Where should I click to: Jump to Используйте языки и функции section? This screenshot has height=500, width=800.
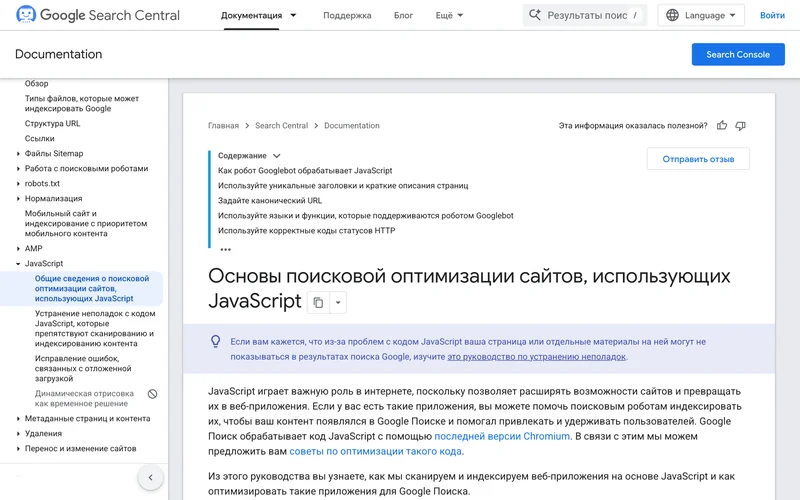click(x=365, y=215)
